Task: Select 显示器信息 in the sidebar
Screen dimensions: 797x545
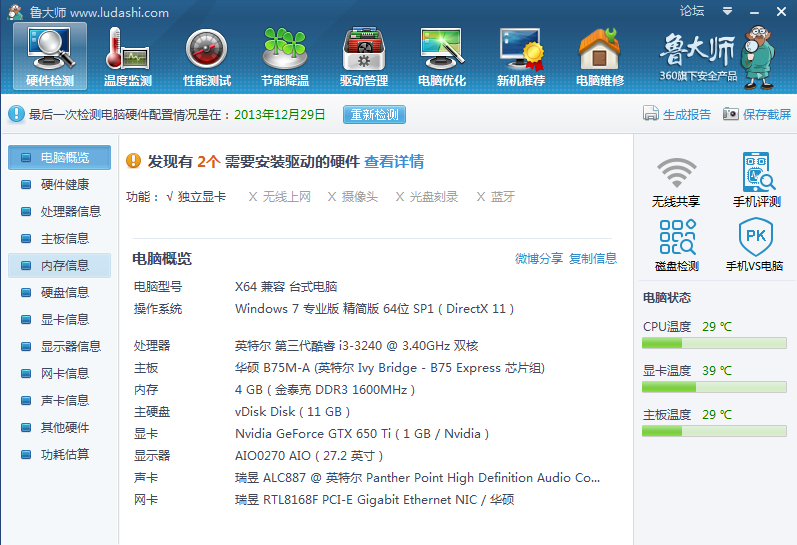Action: (59, 346)
